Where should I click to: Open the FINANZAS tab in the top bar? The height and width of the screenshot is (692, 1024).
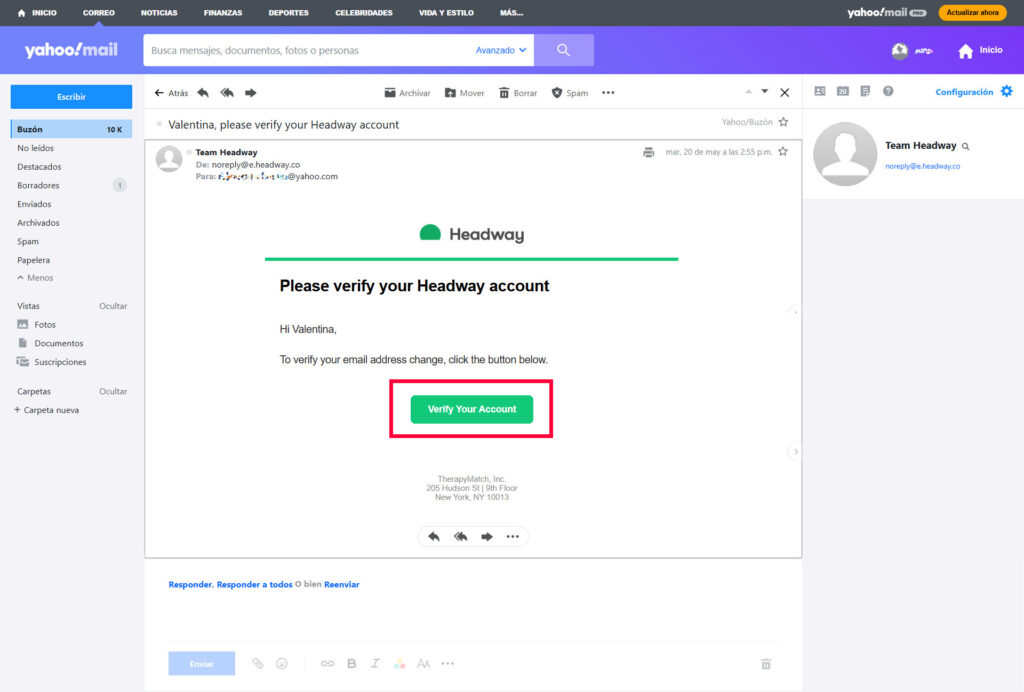click(x=223, y=12)
